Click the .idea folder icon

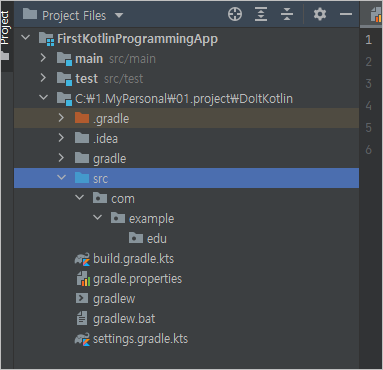tap(82, 138)
